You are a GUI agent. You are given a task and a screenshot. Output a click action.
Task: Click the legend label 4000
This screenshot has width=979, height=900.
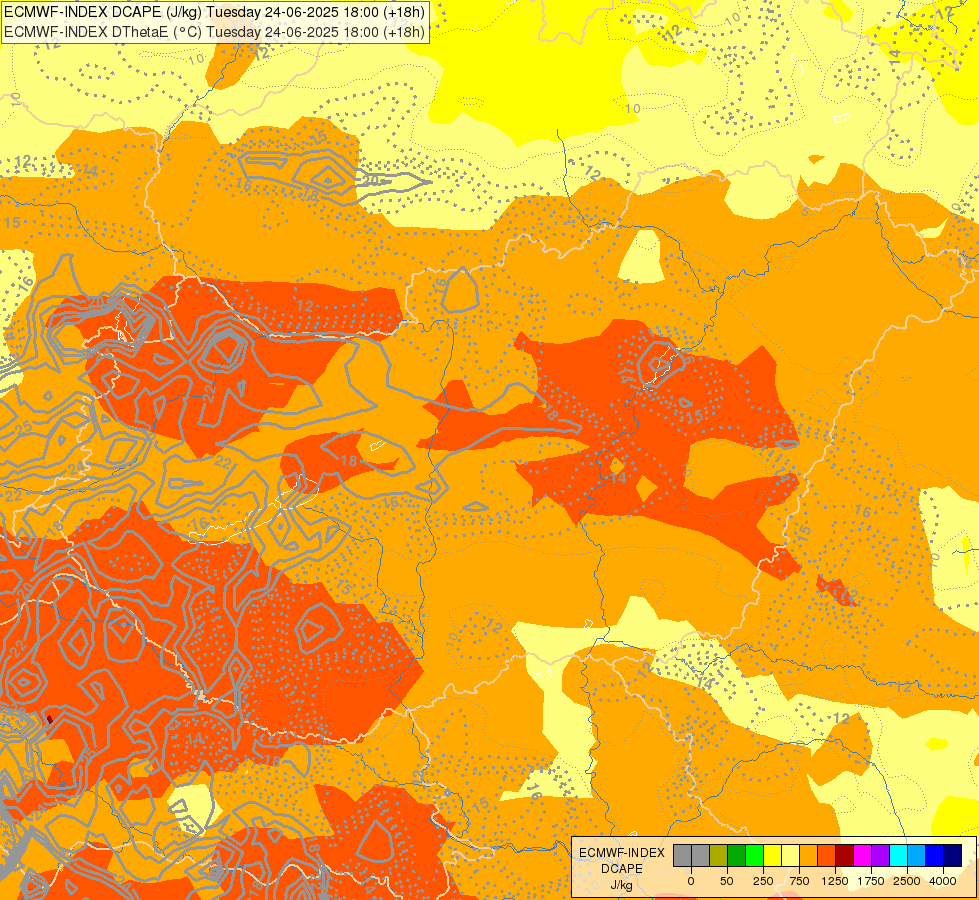click(x=943, y=881)
